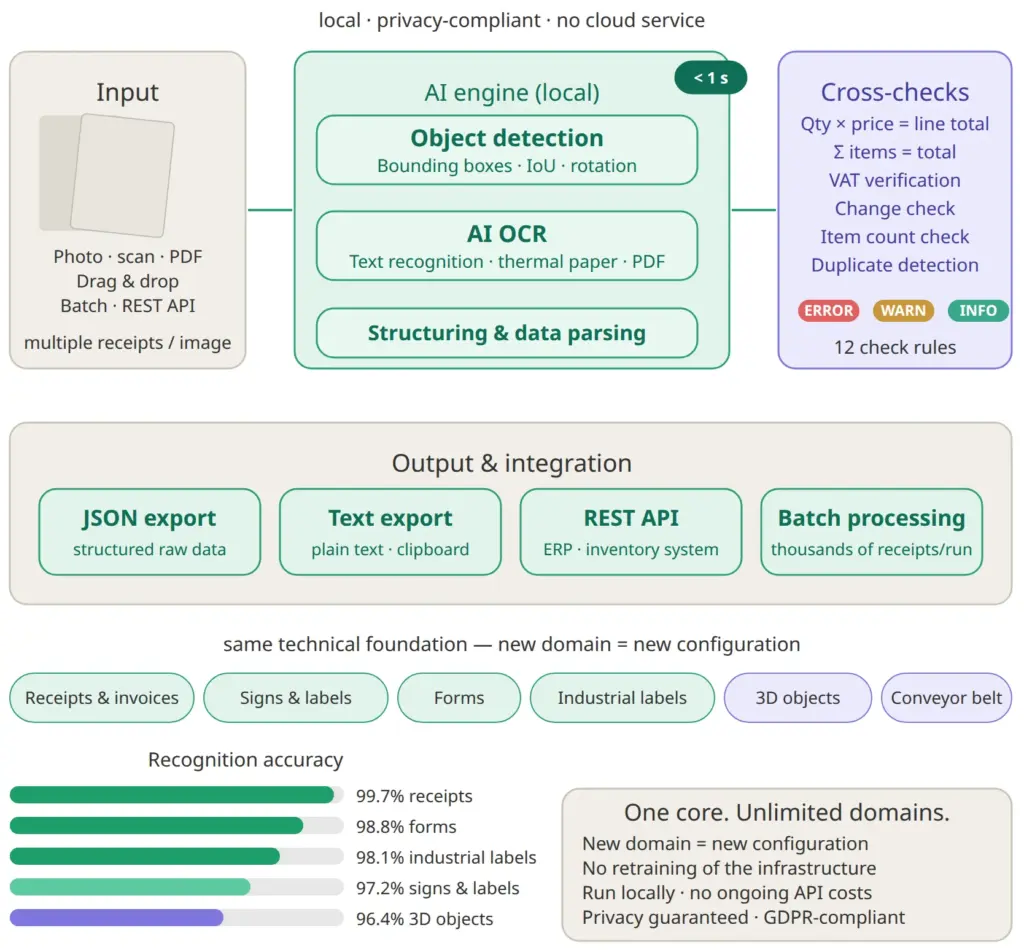Click the 'Recognition accuracy' heading
This screenshot has width=1024, height=952.
click(x=246, y=760)
